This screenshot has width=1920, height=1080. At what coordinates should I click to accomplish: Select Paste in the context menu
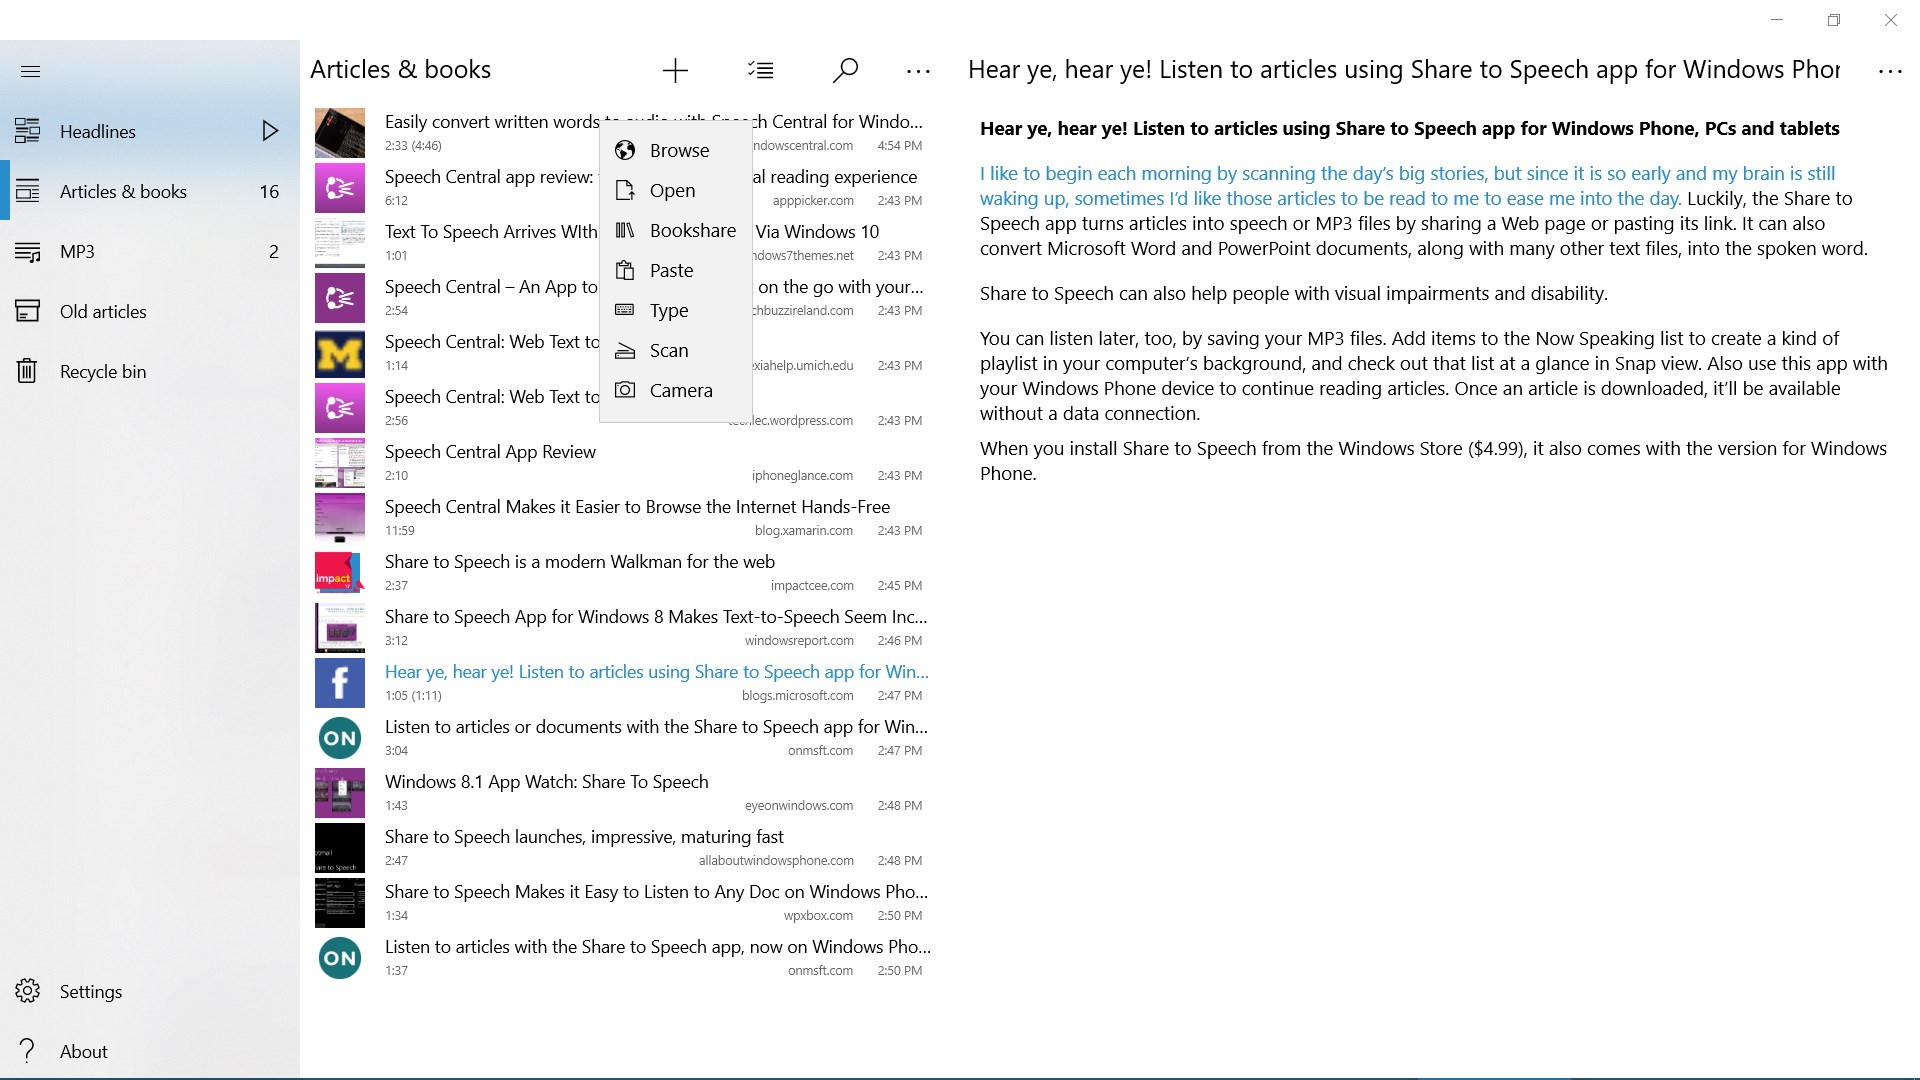tap(670, 270)
